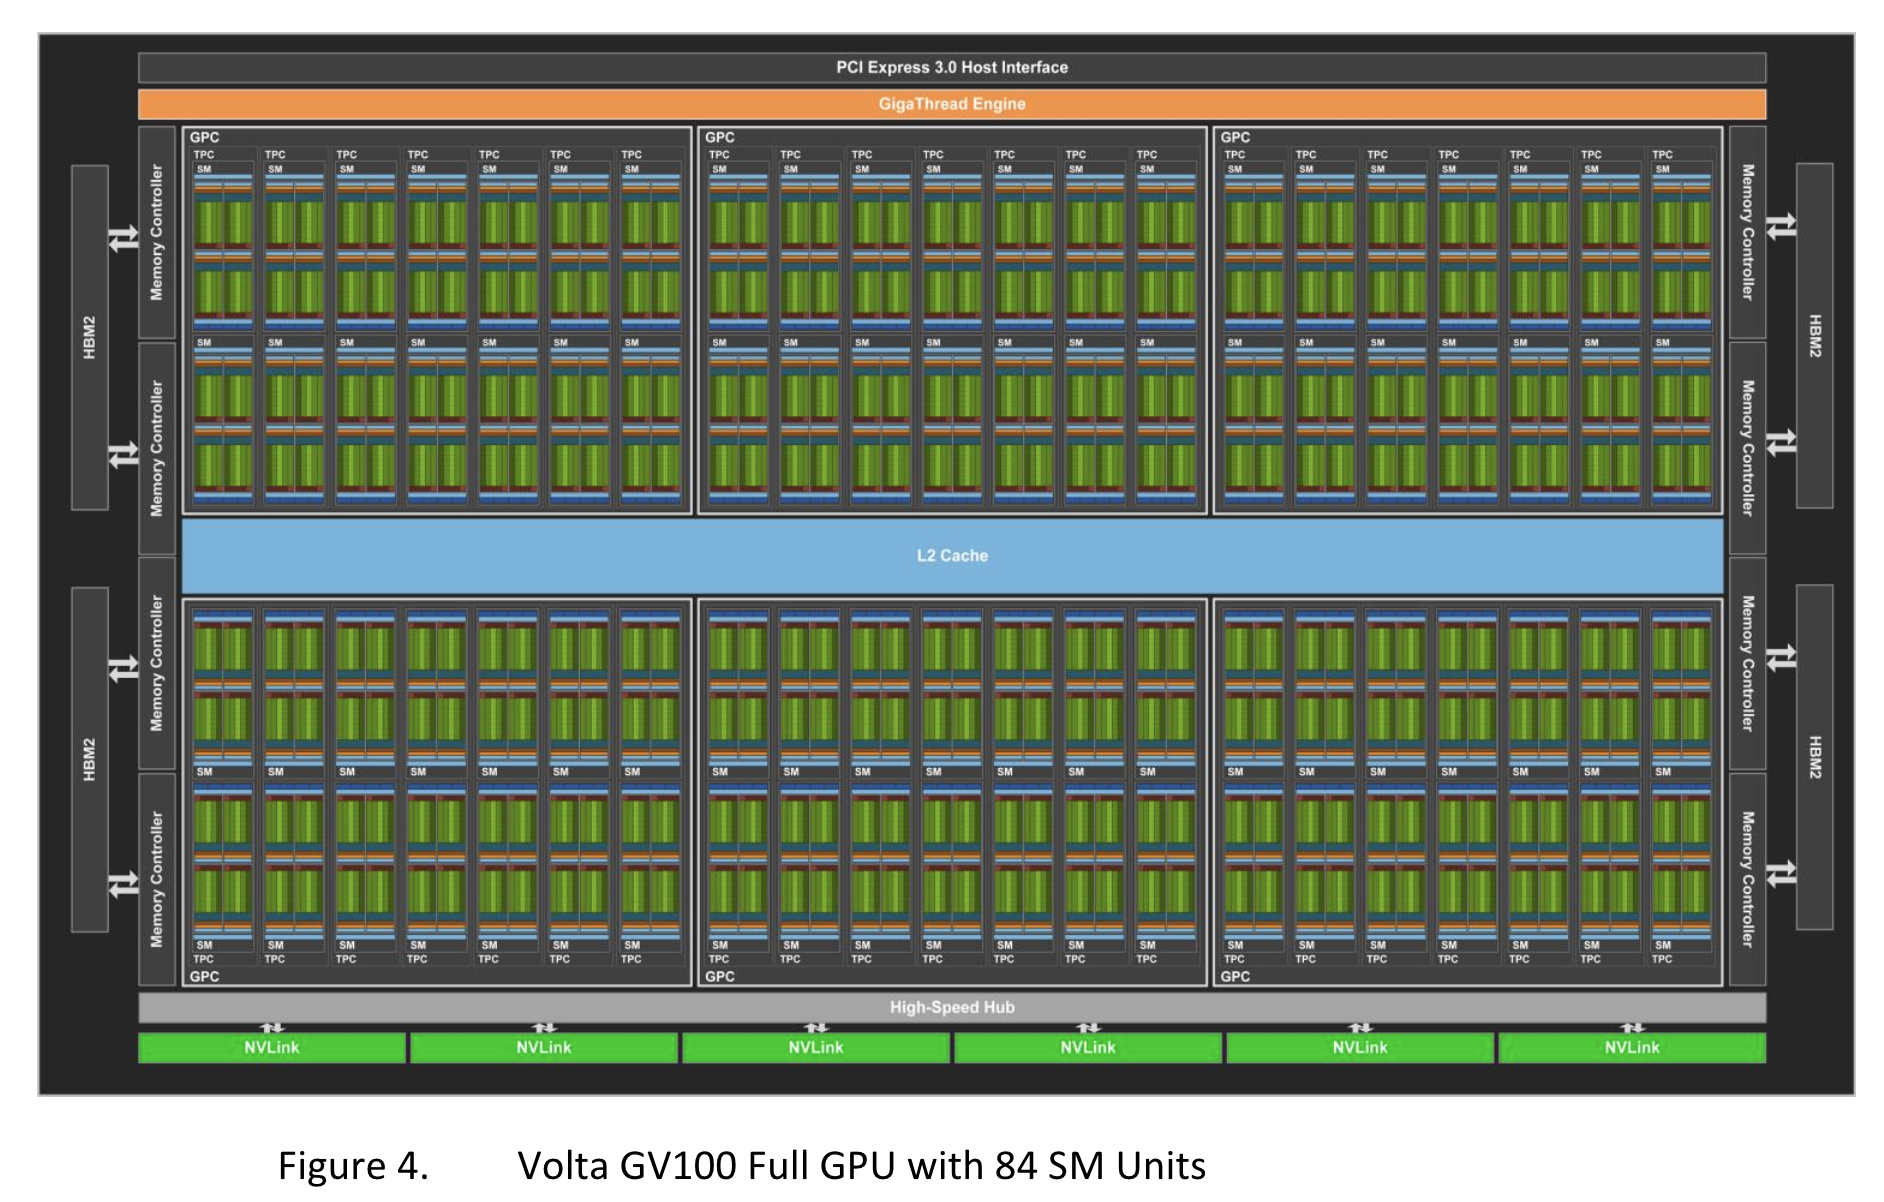Click the arrows above the fourth NVLink
Image resolution: width=1884 pixels, height=1202 pixels.
click(x=1088, y=1028)
